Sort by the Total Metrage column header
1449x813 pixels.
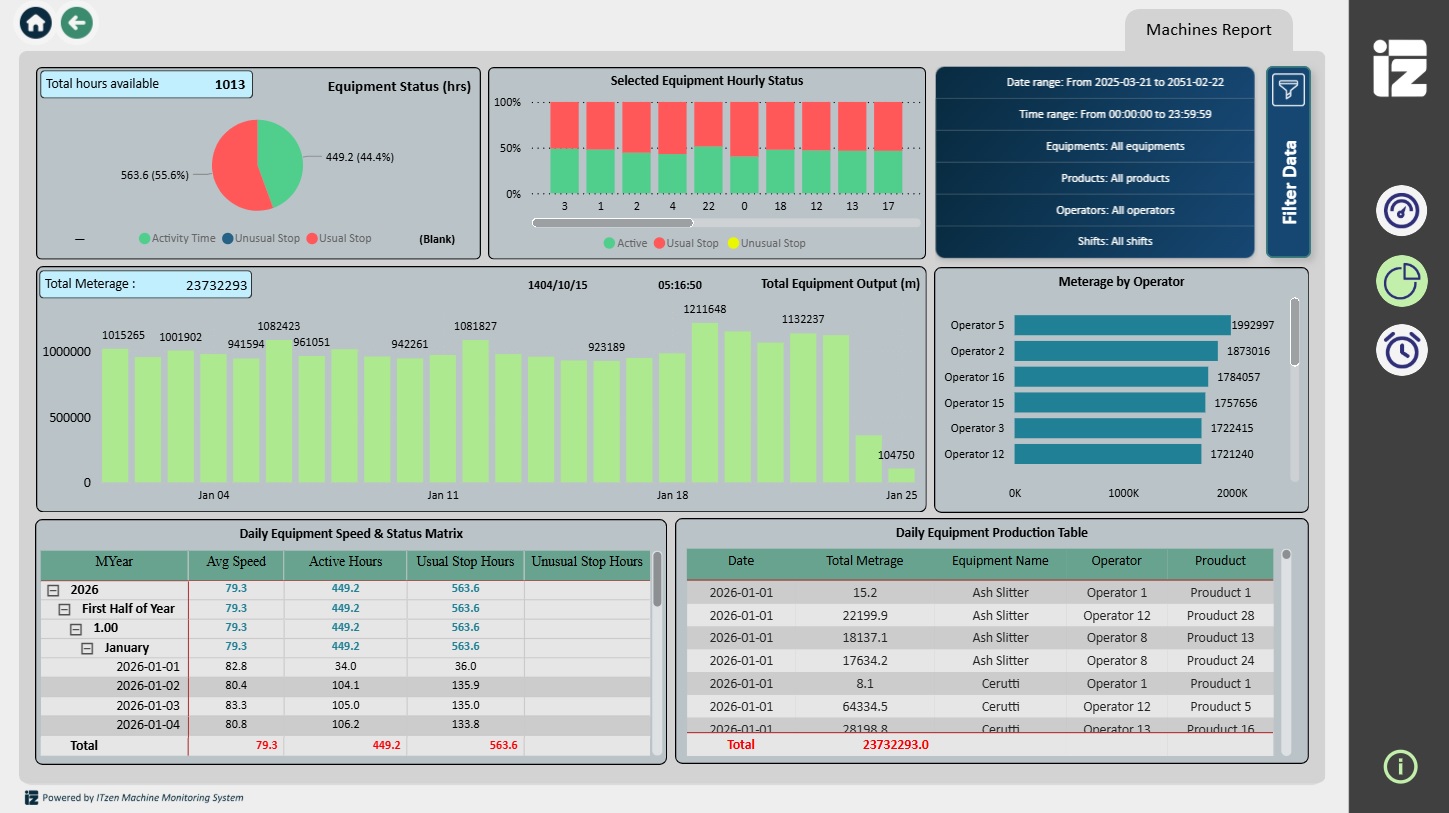point(864,561)
